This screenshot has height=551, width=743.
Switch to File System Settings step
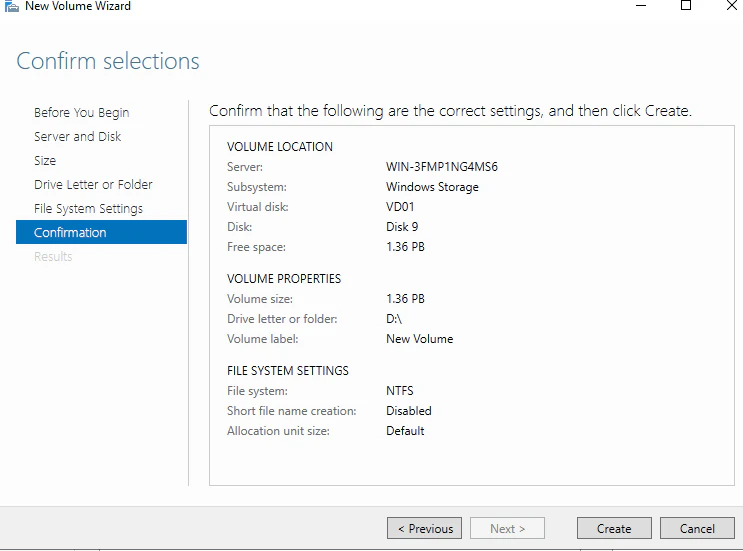(88, 208)
